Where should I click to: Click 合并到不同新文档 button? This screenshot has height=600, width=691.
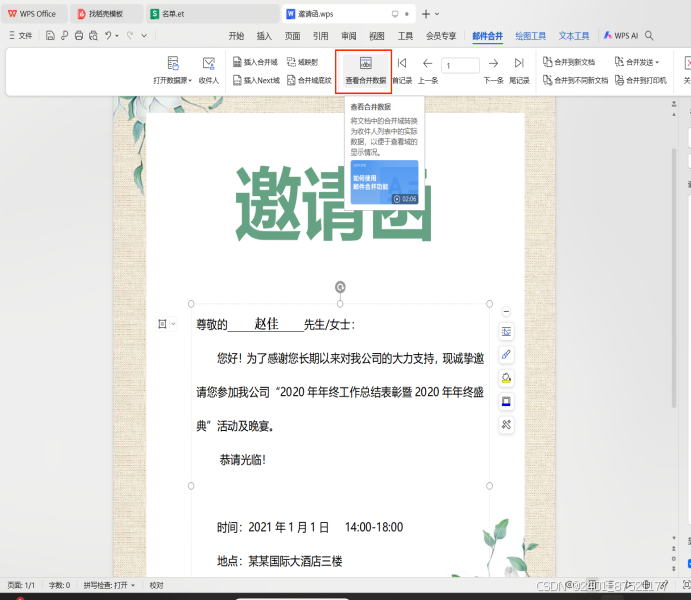pos(575,80)
